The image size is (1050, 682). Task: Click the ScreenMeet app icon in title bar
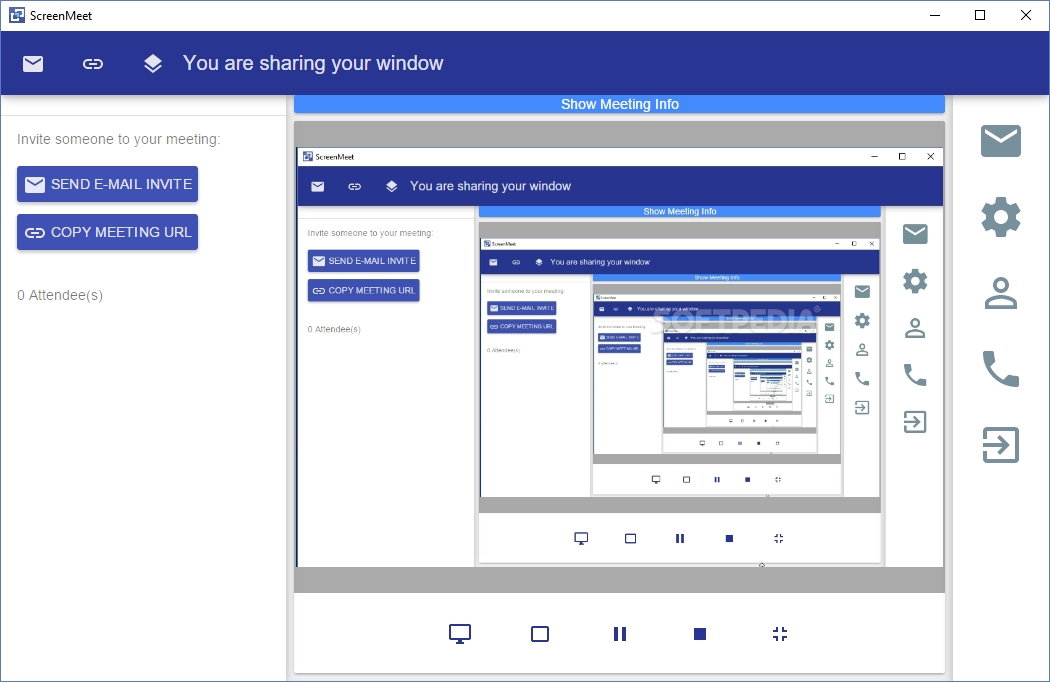16,15
